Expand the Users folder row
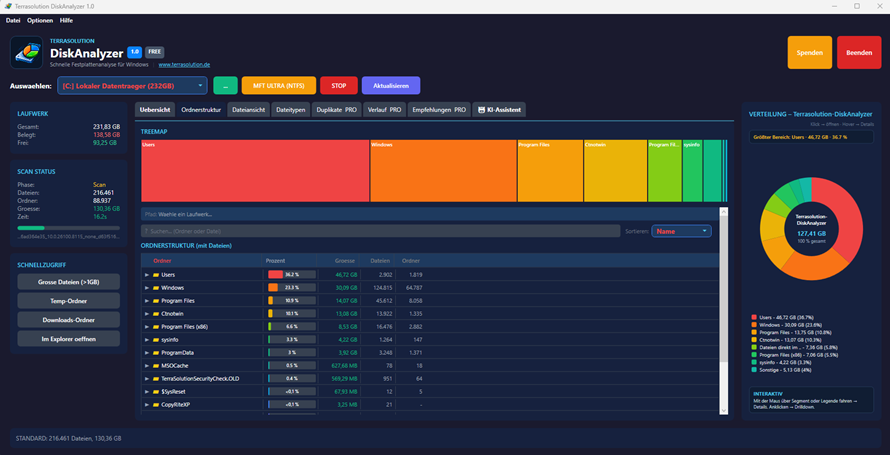Viewport: 890px width, 455px height. click(147, 275)
